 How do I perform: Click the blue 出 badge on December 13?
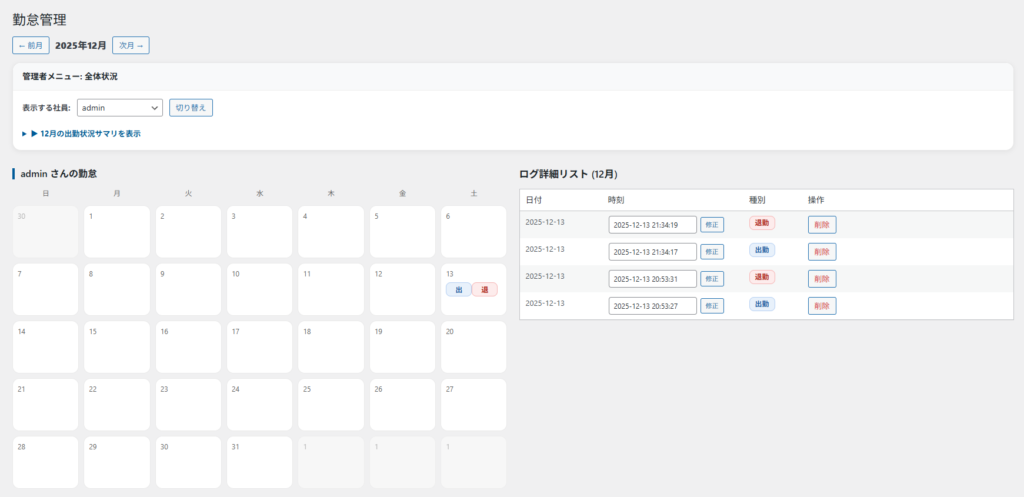pyautogui.click(x=458, y=290)
